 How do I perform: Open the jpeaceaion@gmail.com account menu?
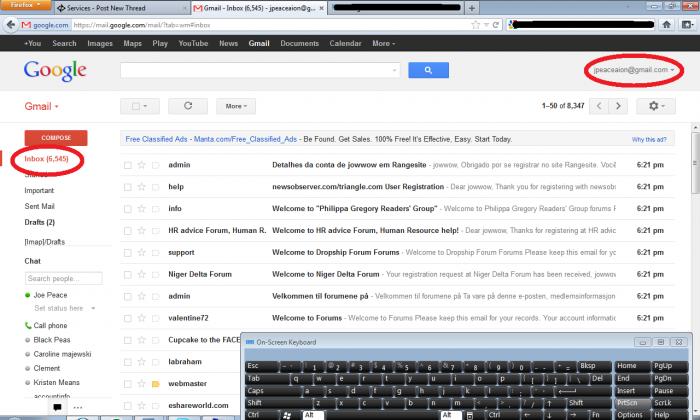(633, 70)
